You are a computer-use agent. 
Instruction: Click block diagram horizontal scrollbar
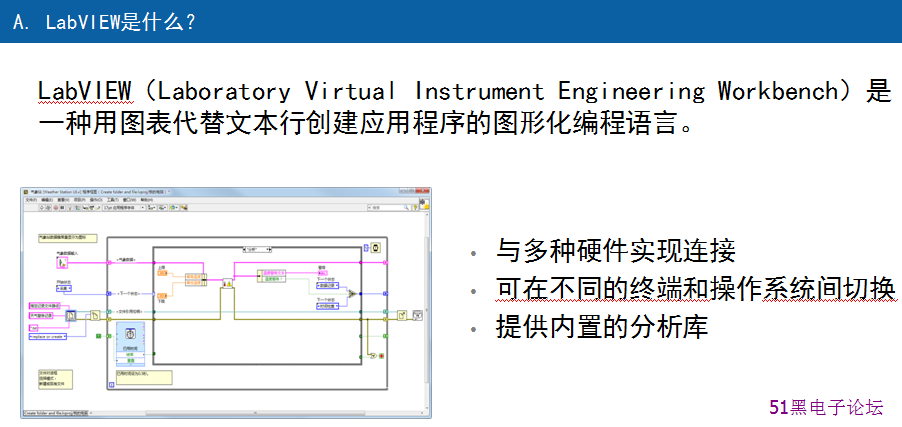pyautogui.click(x=255, y=413)
